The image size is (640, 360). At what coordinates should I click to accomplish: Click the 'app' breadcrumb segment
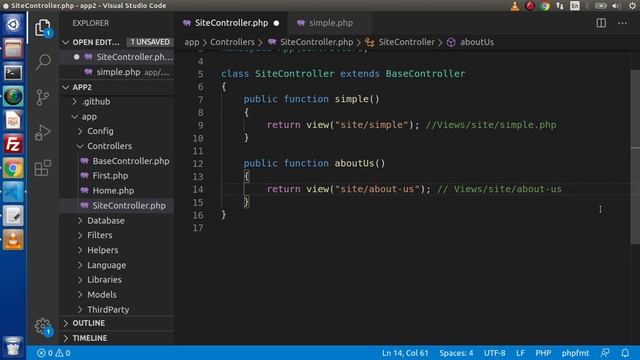coord(191,42)
